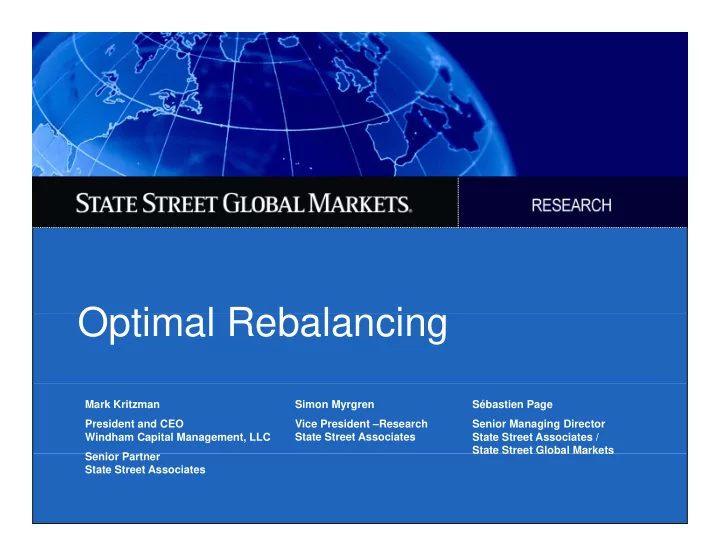Click State Street Associates / line
The height and width of the screenshot is (557, 720).
(535, 437)
